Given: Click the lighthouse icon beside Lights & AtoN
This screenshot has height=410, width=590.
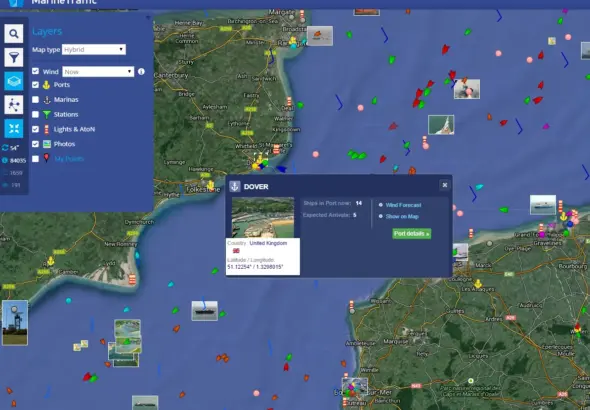Looking at the screenshot, I should (x=46, y=129).
